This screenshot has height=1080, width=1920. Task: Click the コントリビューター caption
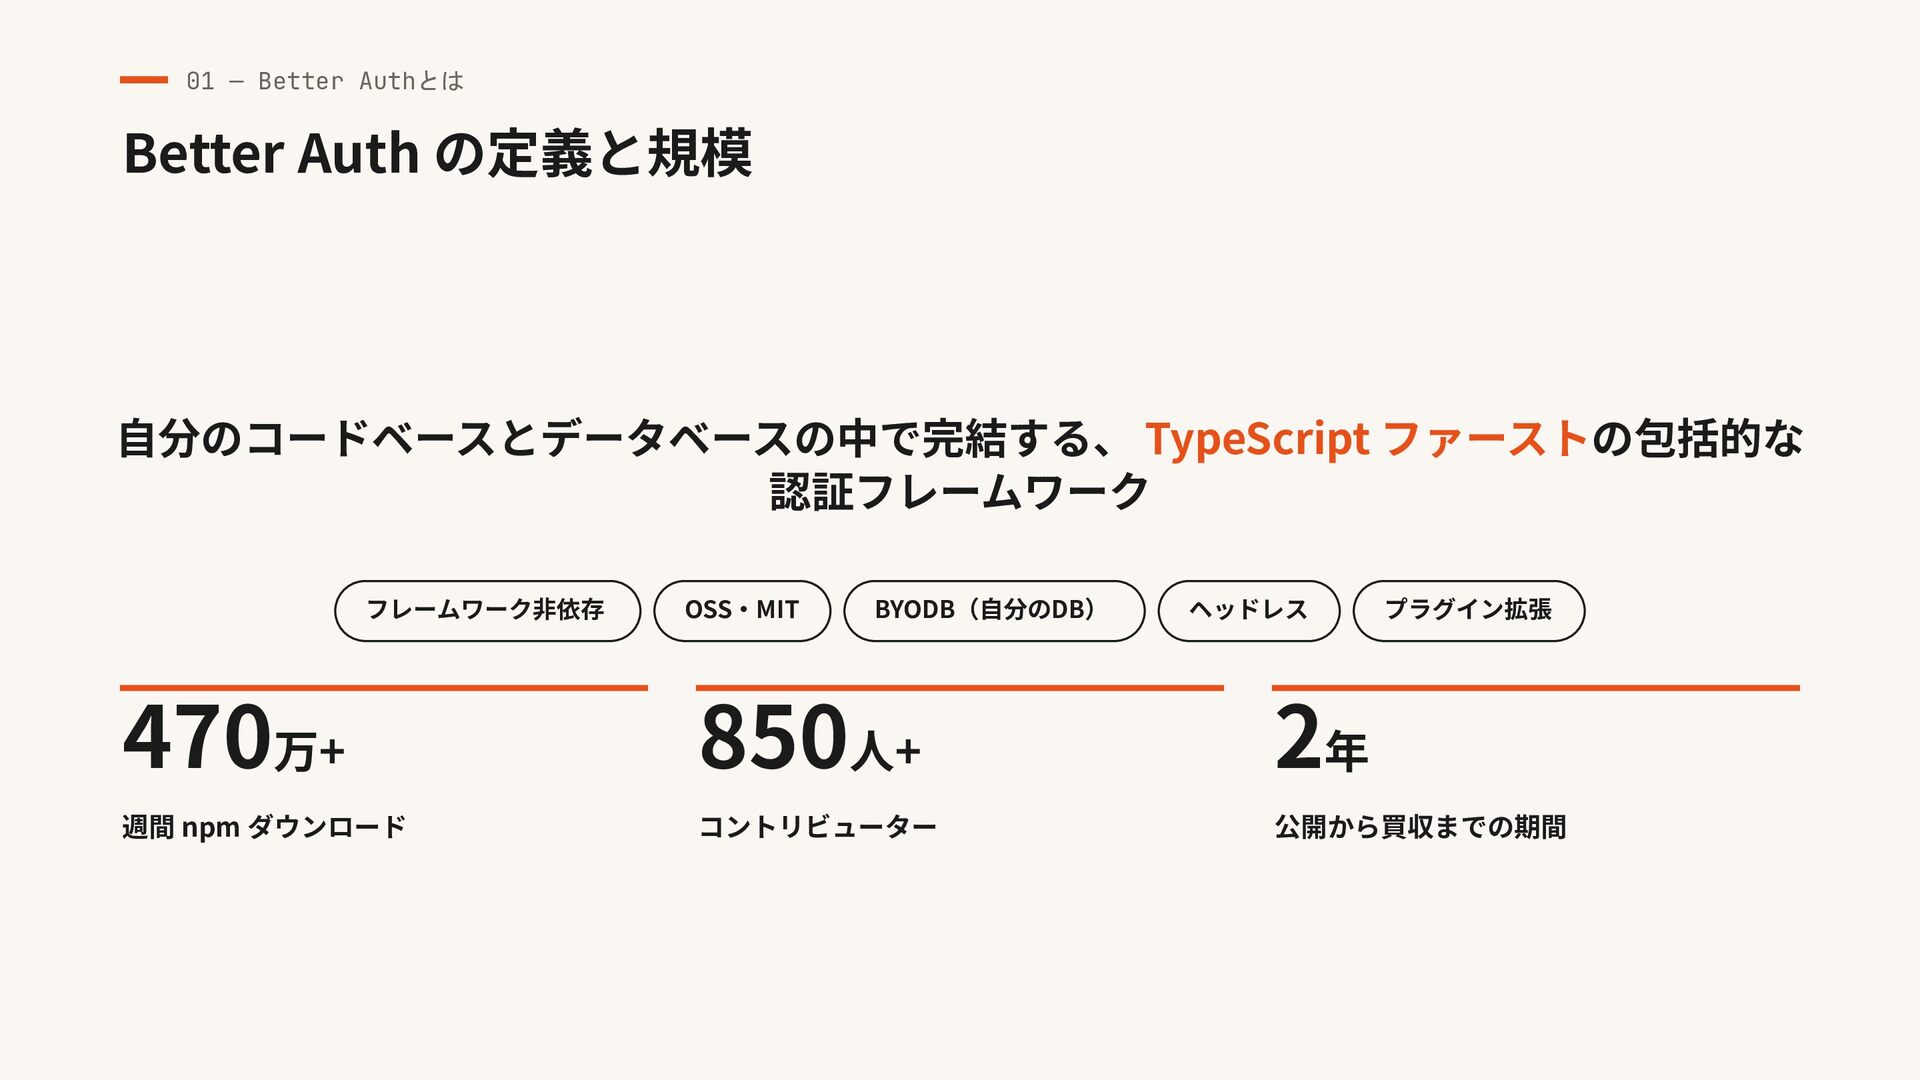[817, 827]
